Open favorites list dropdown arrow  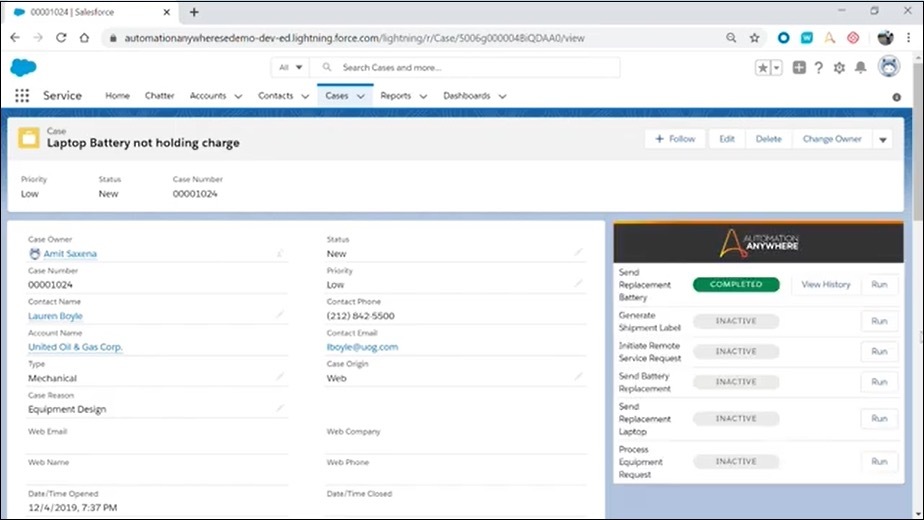(777, 68)
